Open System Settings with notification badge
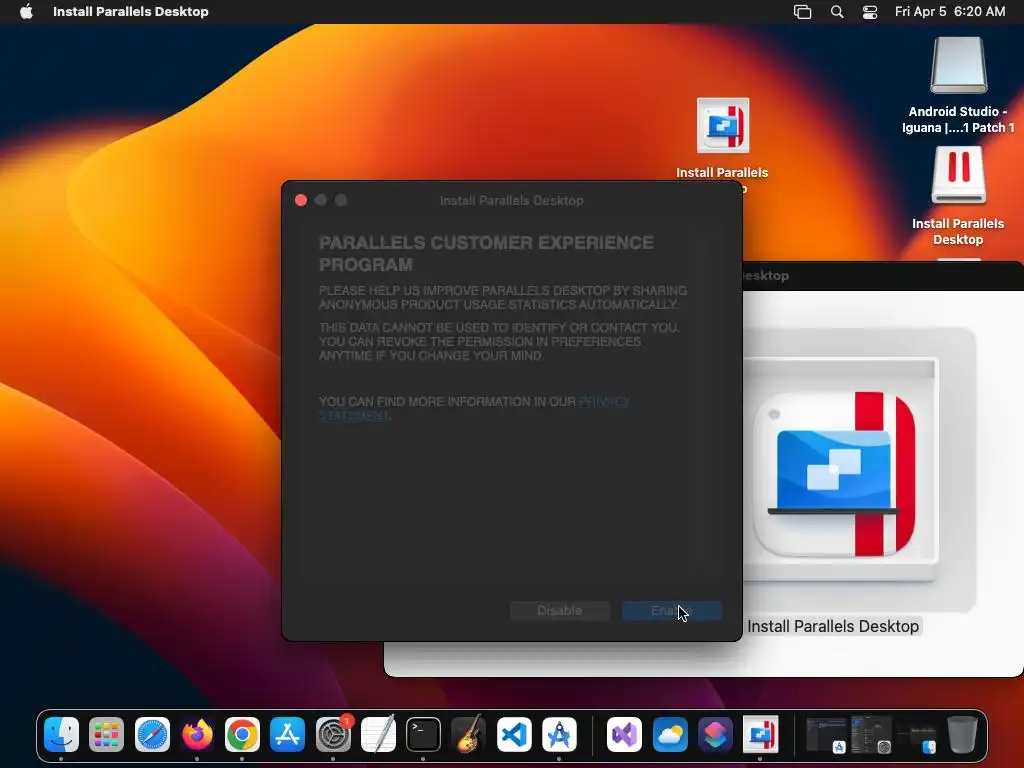 [333, 735]
